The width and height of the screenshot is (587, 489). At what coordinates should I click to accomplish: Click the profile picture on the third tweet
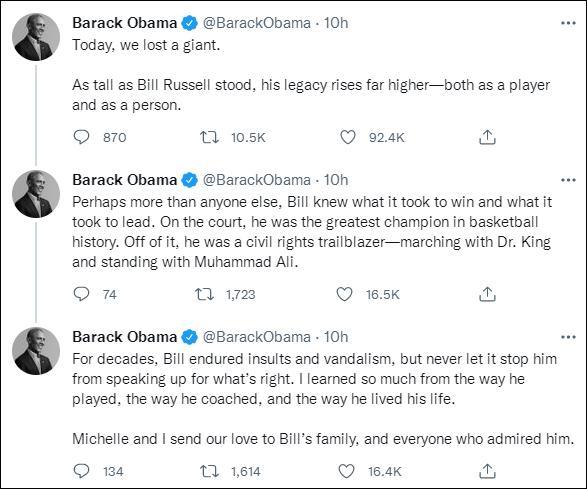[x=36, y=351]
